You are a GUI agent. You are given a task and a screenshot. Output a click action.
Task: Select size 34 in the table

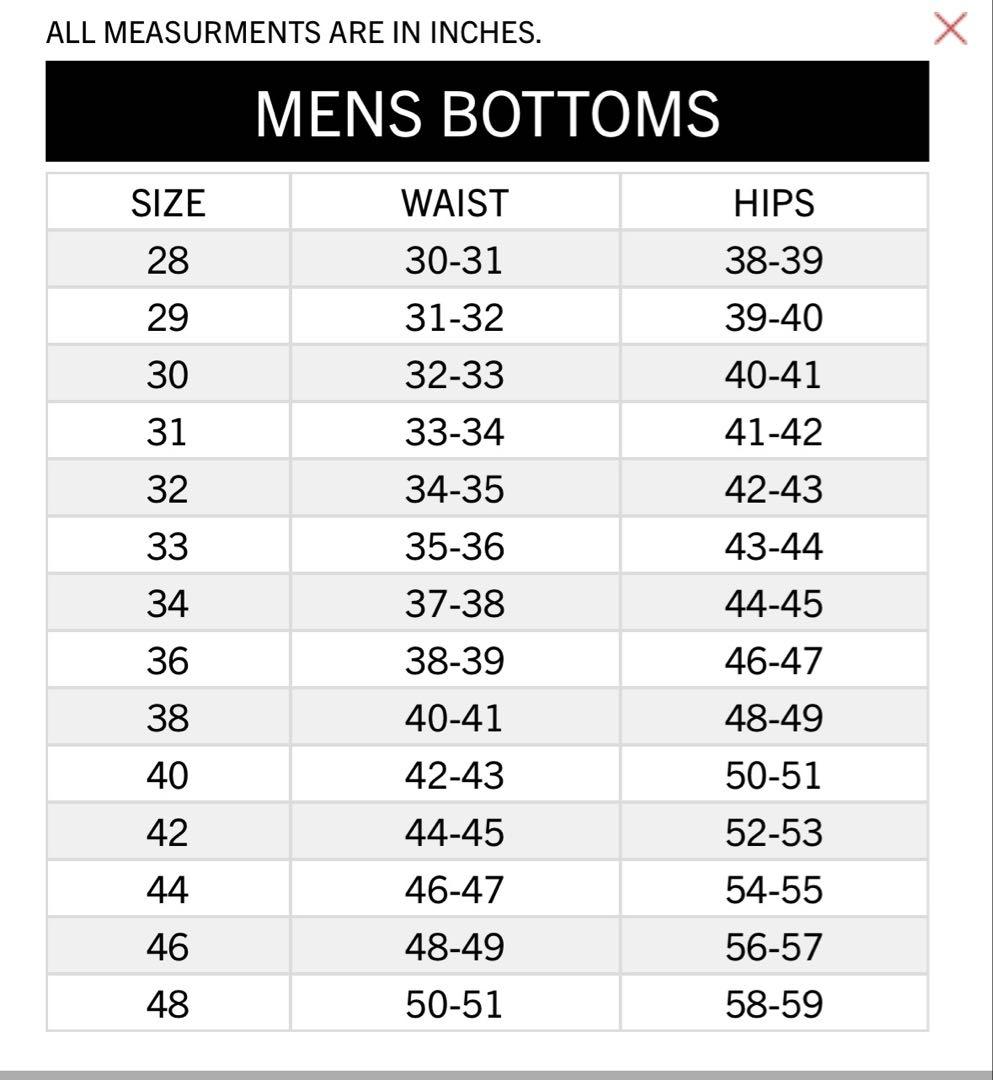pyautogui.click(x=168, y=604)
